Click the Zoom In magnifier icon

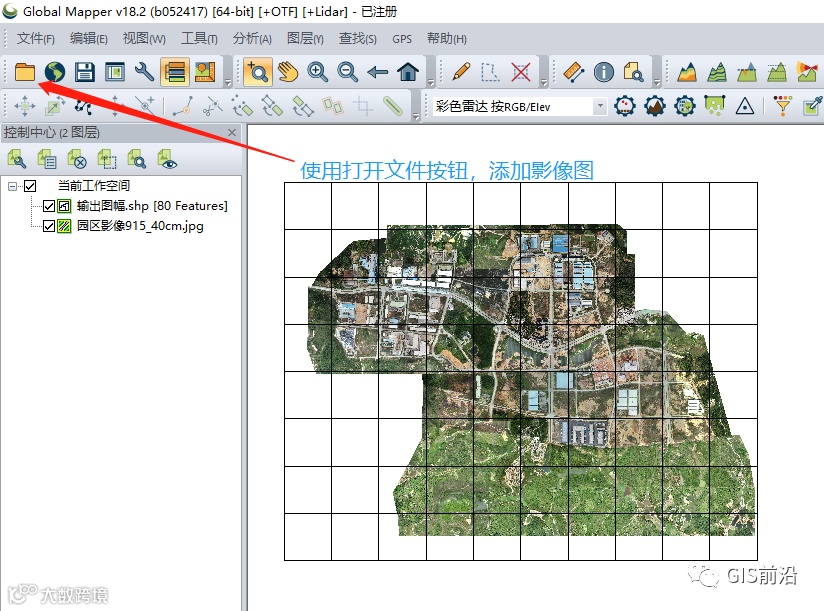click(x=317, y=72)
